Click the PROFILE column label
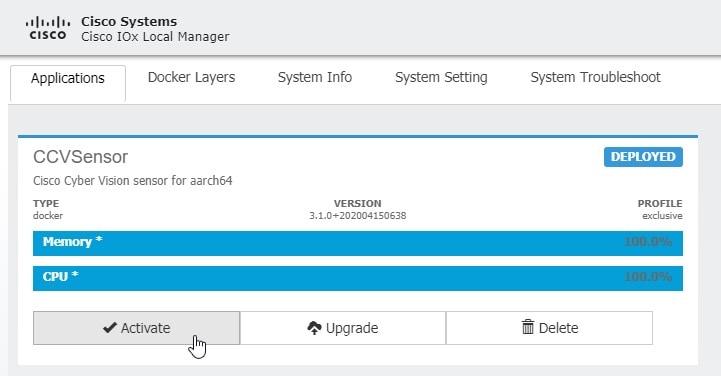 [660, 203]
